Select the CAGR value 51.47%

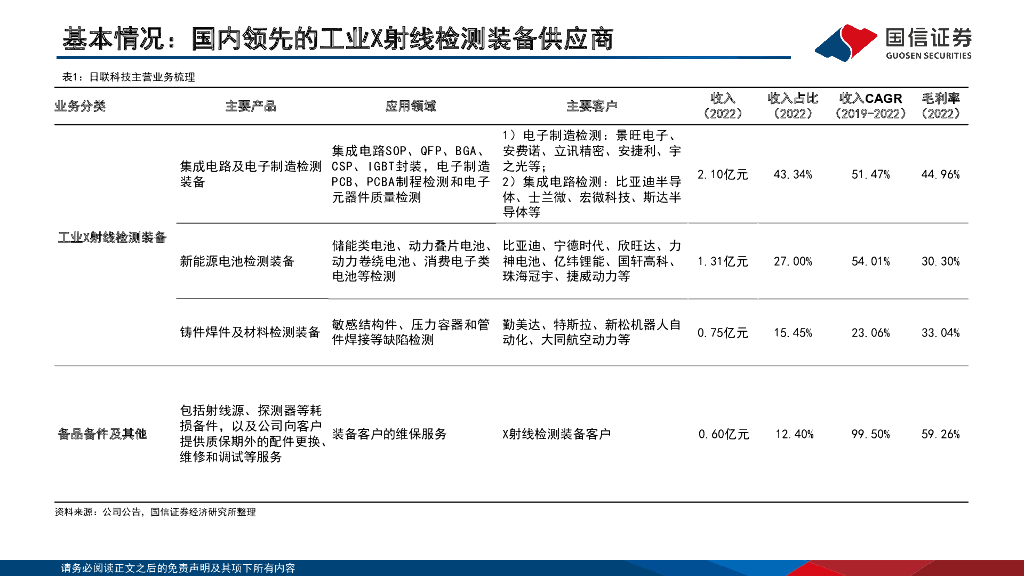871,174
